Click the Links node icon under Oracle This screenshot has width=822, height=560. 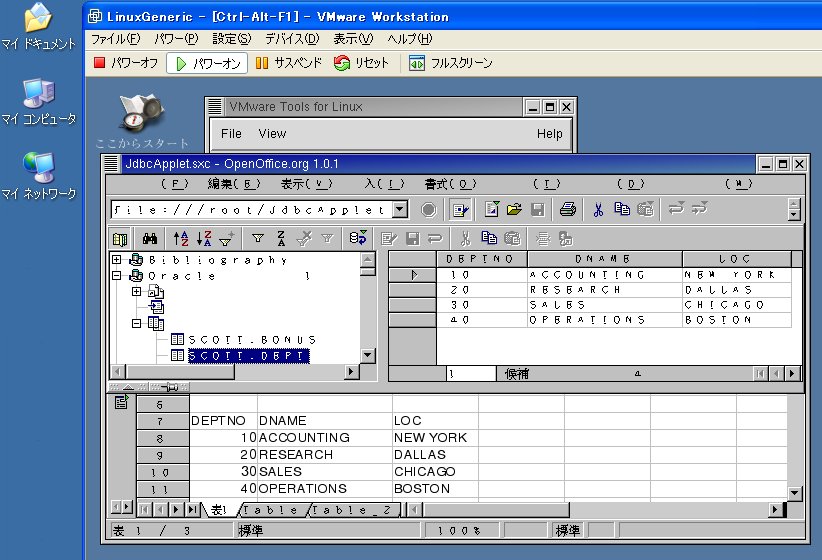click(x=156, y=291)
